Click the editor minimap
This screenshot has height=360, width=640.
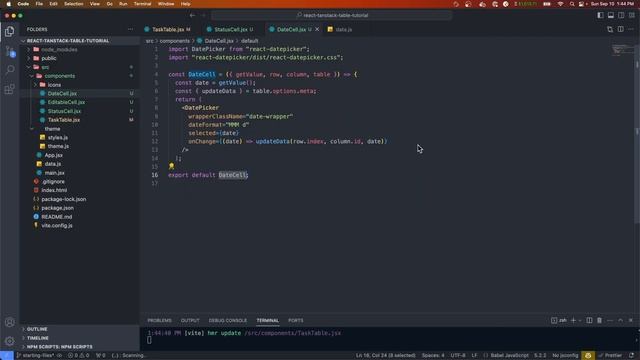point(622,50)
